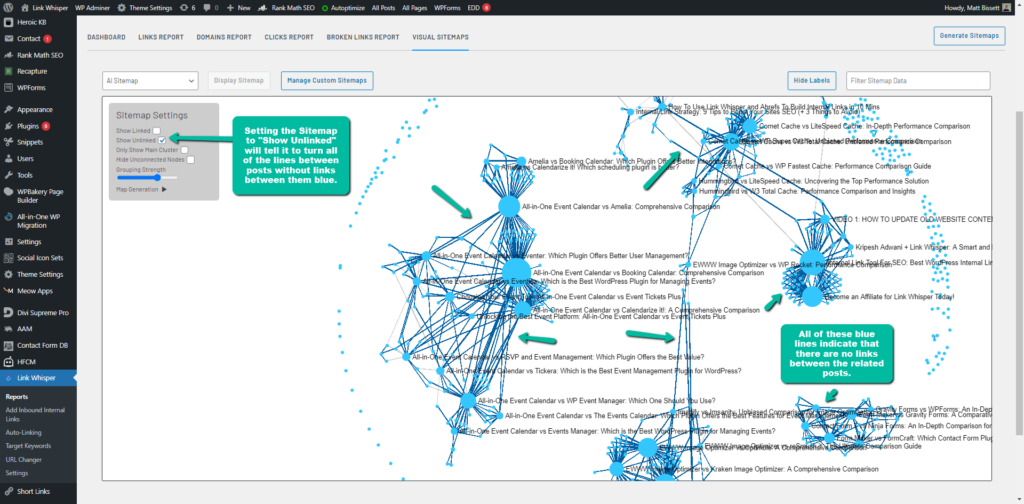The image size is (1024, 504).
Task: Open the AI Sitemap dropdown
Action: click(x=150, y=80)
